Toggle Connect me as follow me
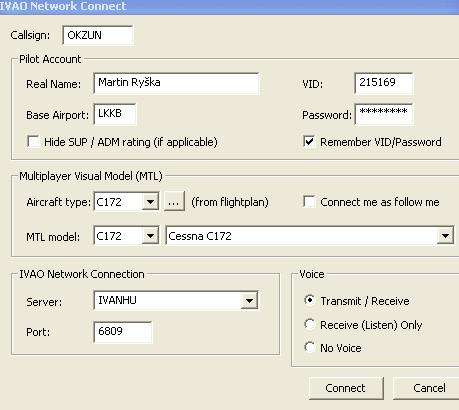This screenshot has height=410, width=459. coord(309,202)
